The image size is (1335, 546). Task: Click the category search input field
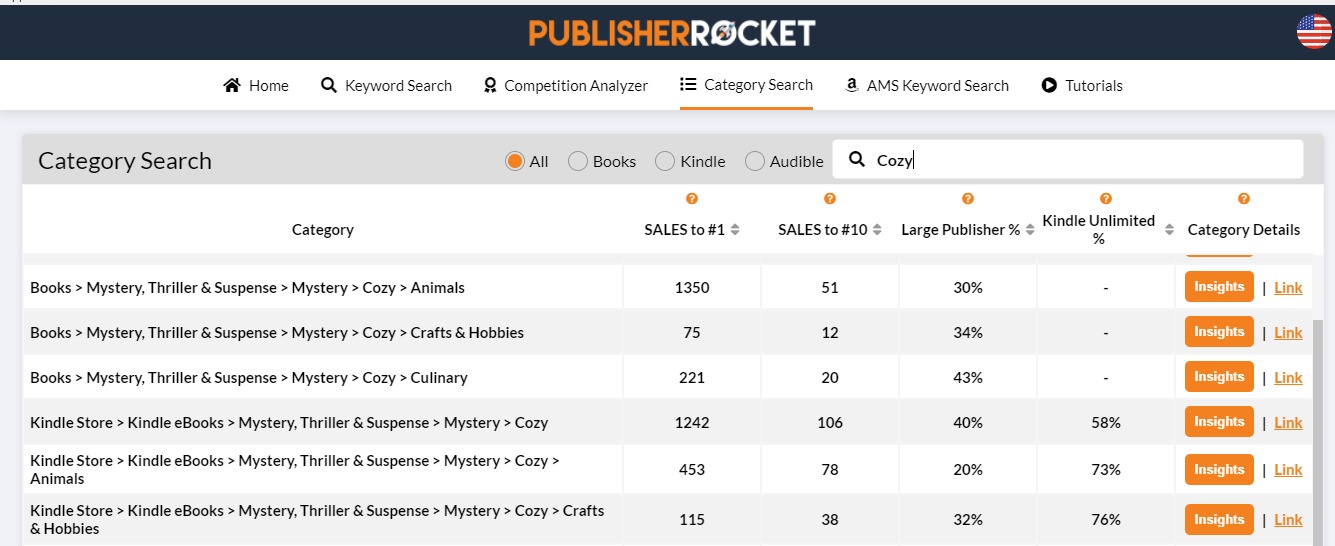[x=1067, y=159]
